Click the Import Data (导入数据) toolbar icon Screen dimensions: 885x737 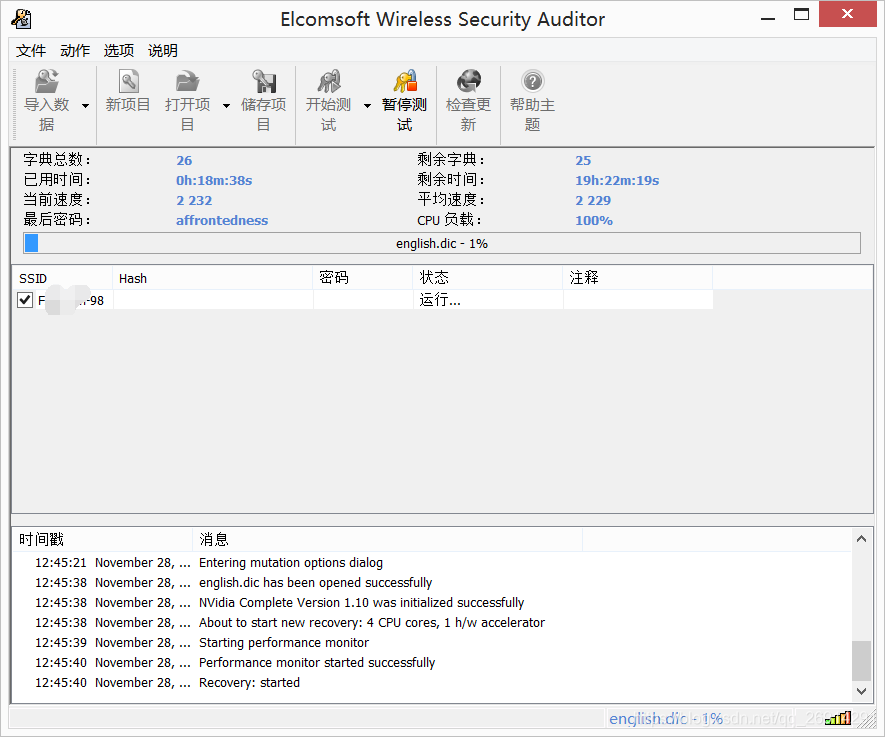pyautogui.click(x=46, y=82)
